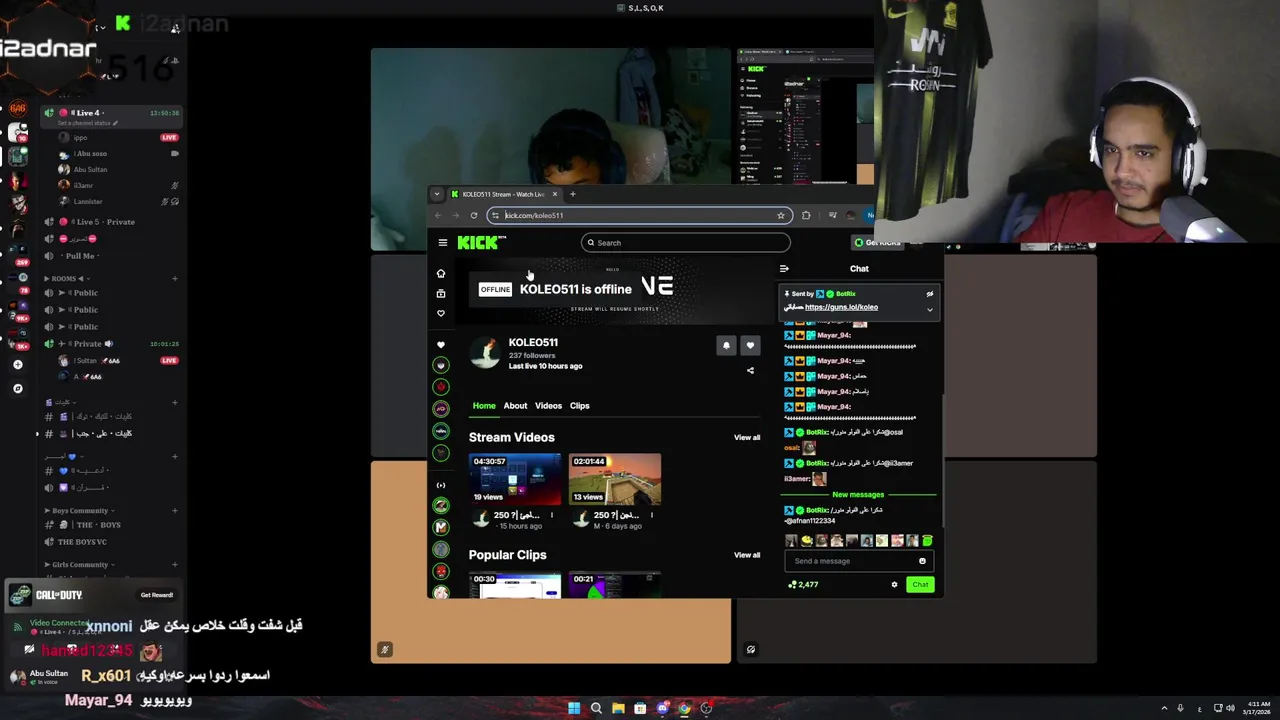
Task: Go to Kick Home icon in sidebar
Action: coord(441,273)
